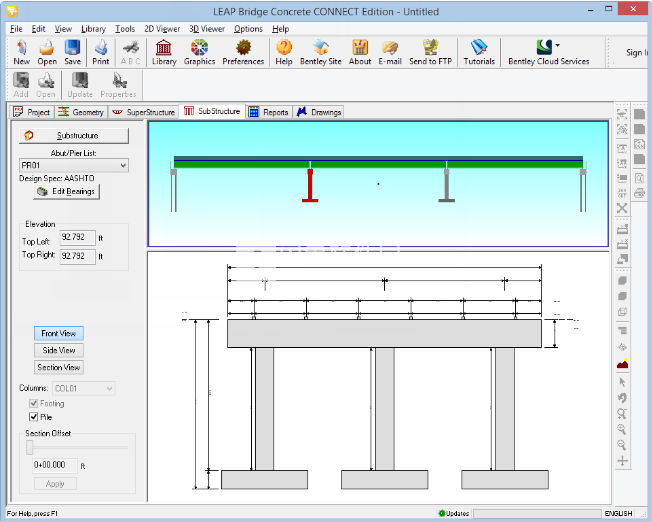
Task: Click the wireframe cube view icon
Action: (x=622, y=312)
